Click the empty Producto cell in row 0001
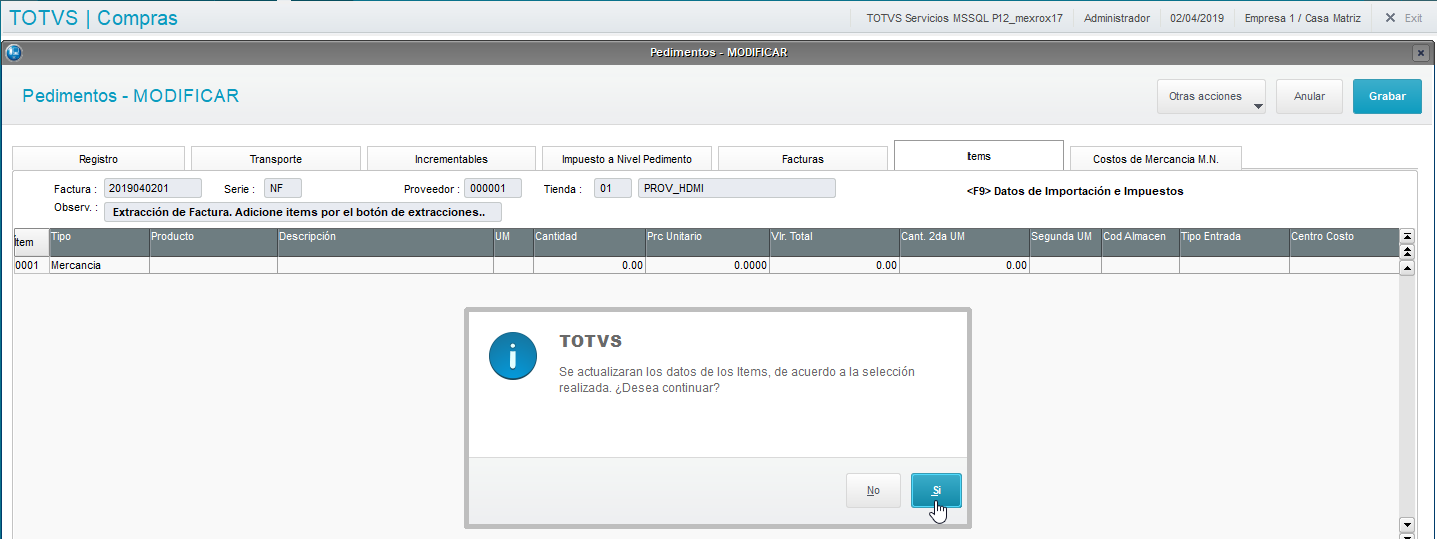1437x539 pixels. [x=213, y=266]
